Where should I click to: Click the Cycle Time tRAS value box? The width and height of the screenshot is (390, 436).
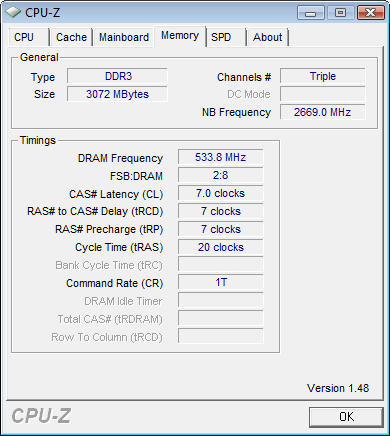221,247
